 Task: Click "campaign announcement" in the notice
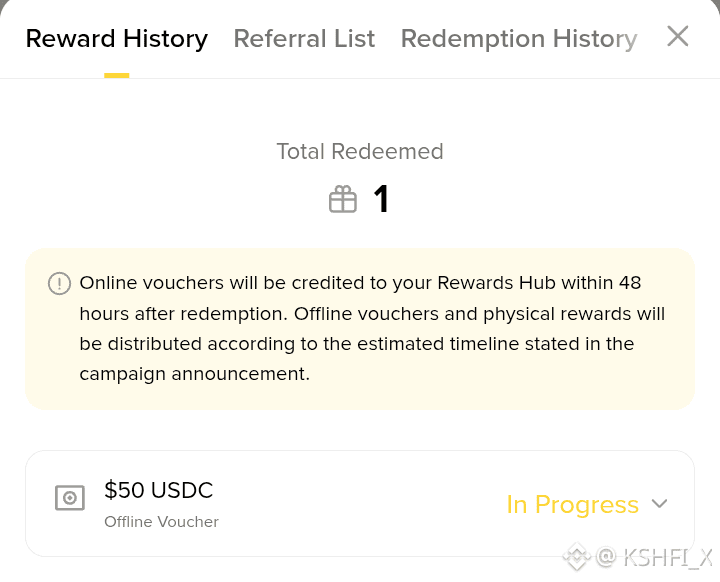(x=194, y=374)
